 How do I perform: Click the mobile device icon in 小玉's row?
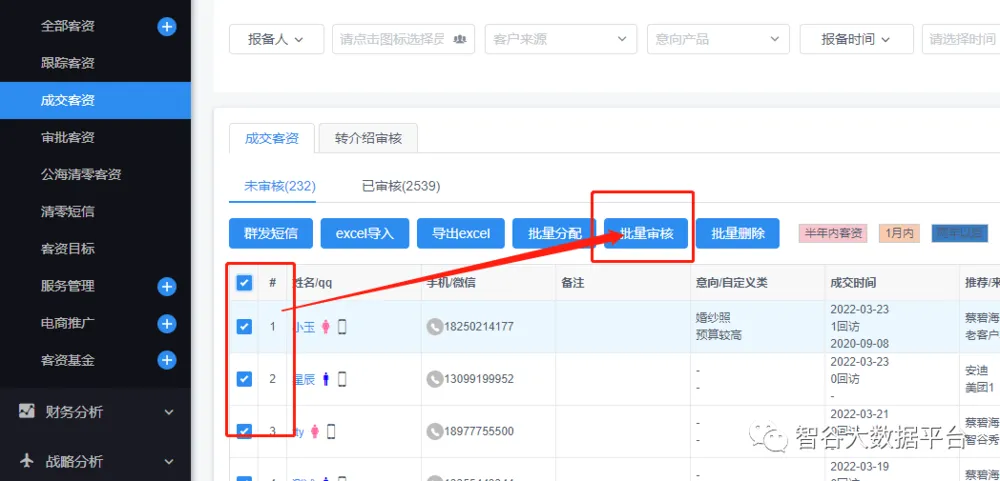click(x=342, y=327)
